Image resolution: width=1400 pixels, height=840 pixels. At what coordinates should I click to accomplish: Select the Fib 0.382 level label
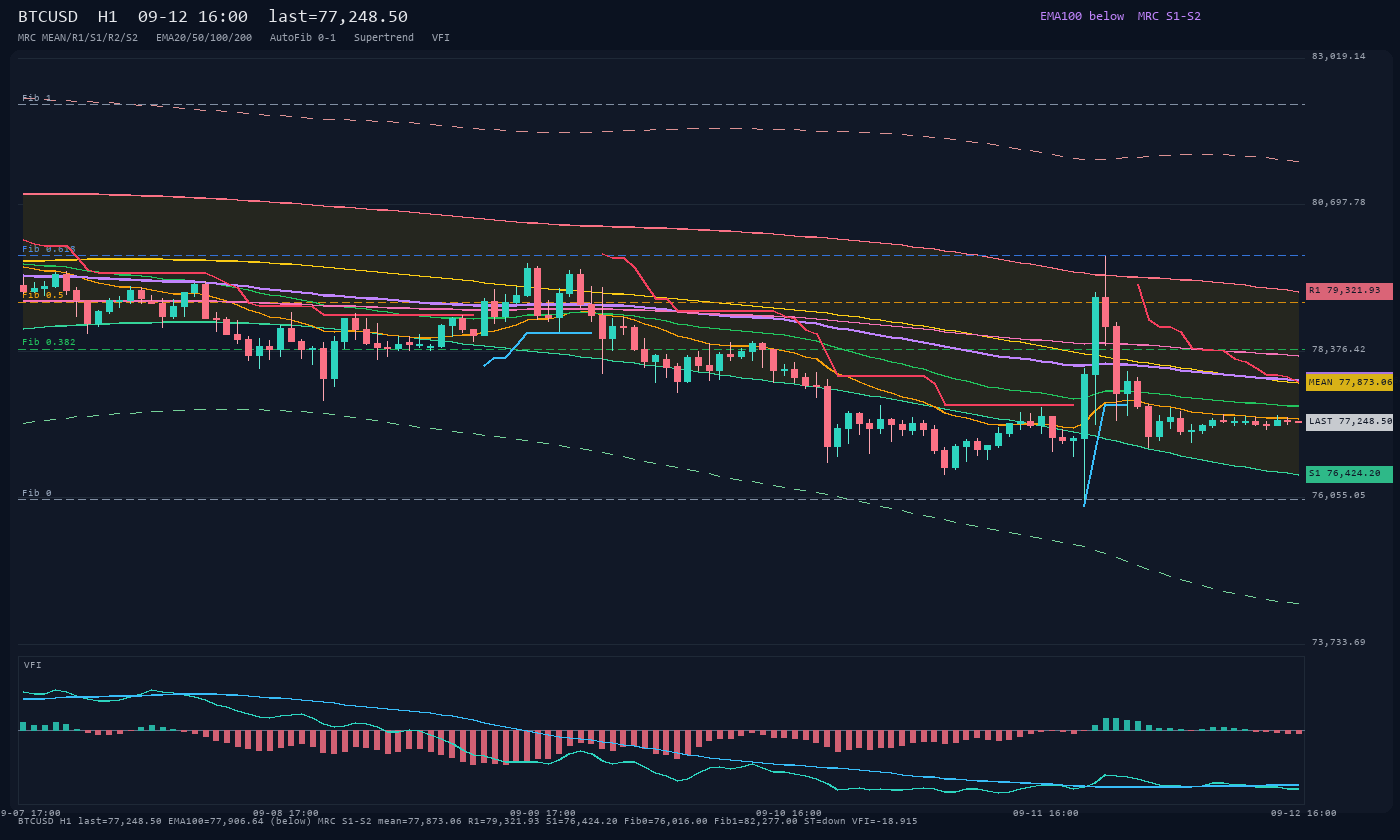(49, 342)
